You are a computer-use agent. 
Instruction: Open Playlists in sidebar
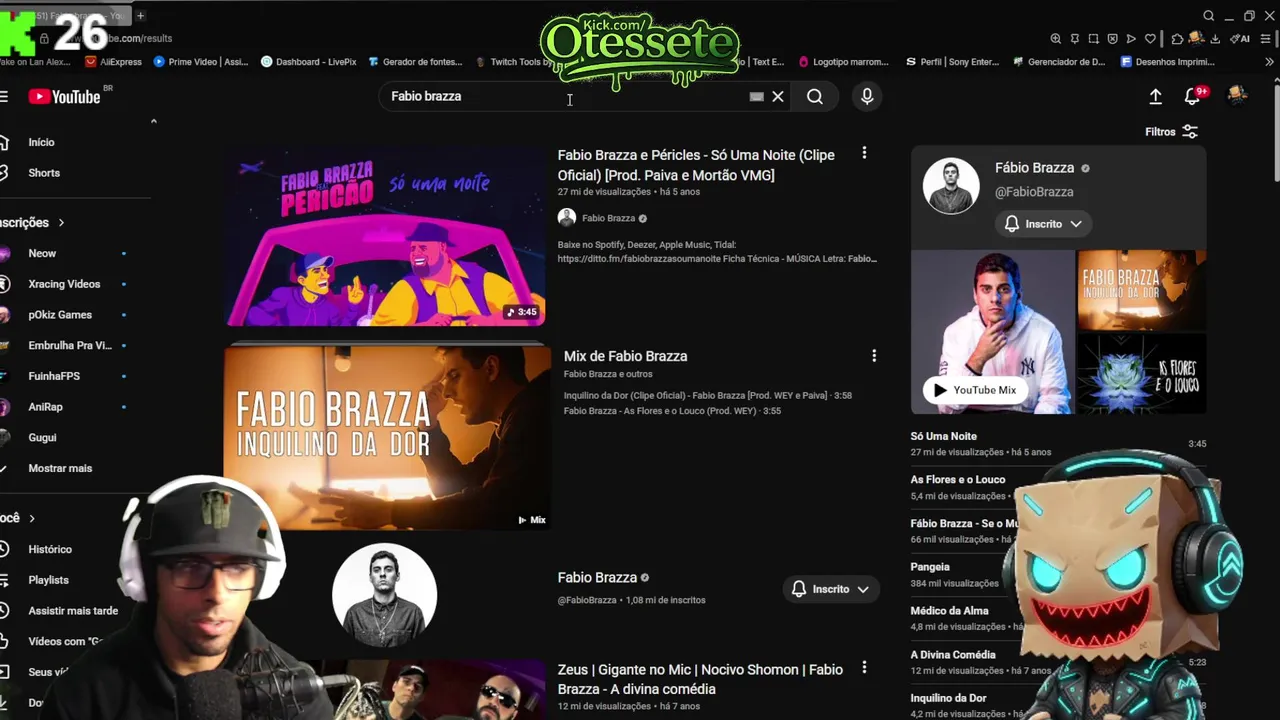(x=48, y=580)
